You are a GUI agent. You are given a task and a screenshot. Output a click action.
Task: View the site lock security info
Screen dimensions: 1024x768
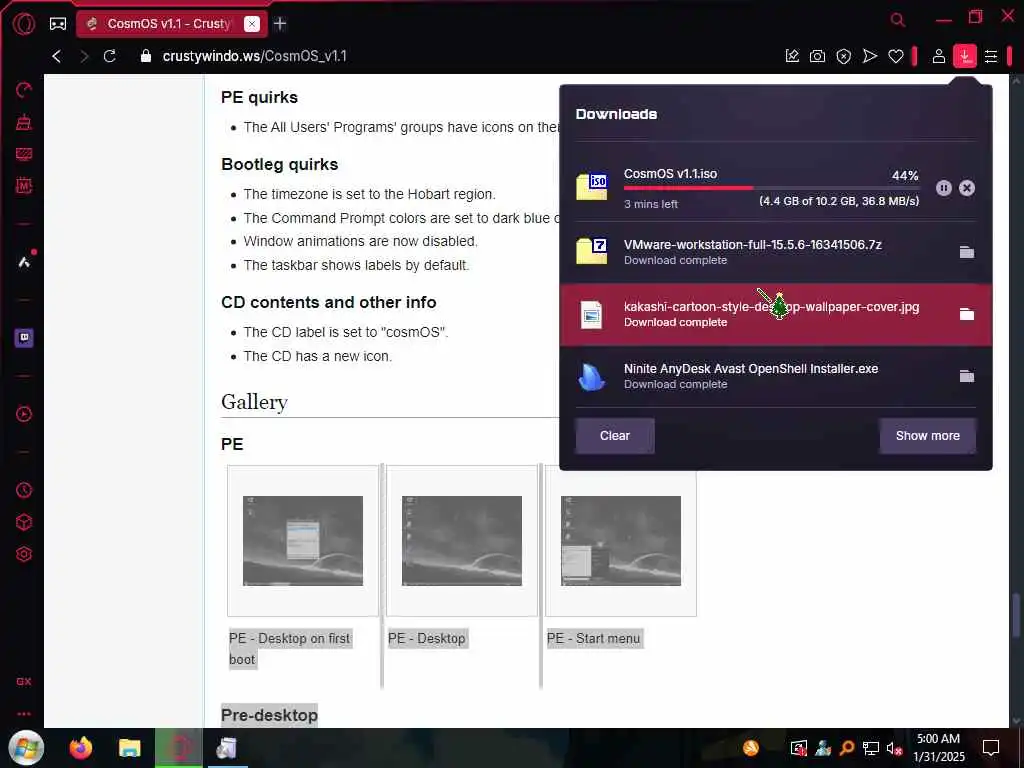coord(146,56)
